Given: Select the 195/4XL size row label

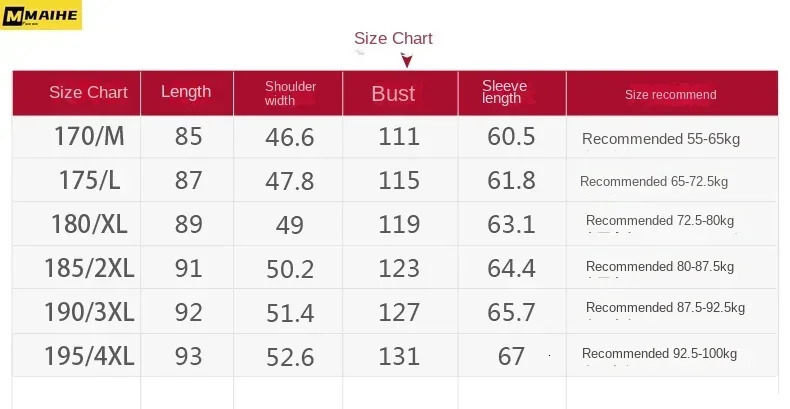Looking at the screenshot, I should point(88,355).
